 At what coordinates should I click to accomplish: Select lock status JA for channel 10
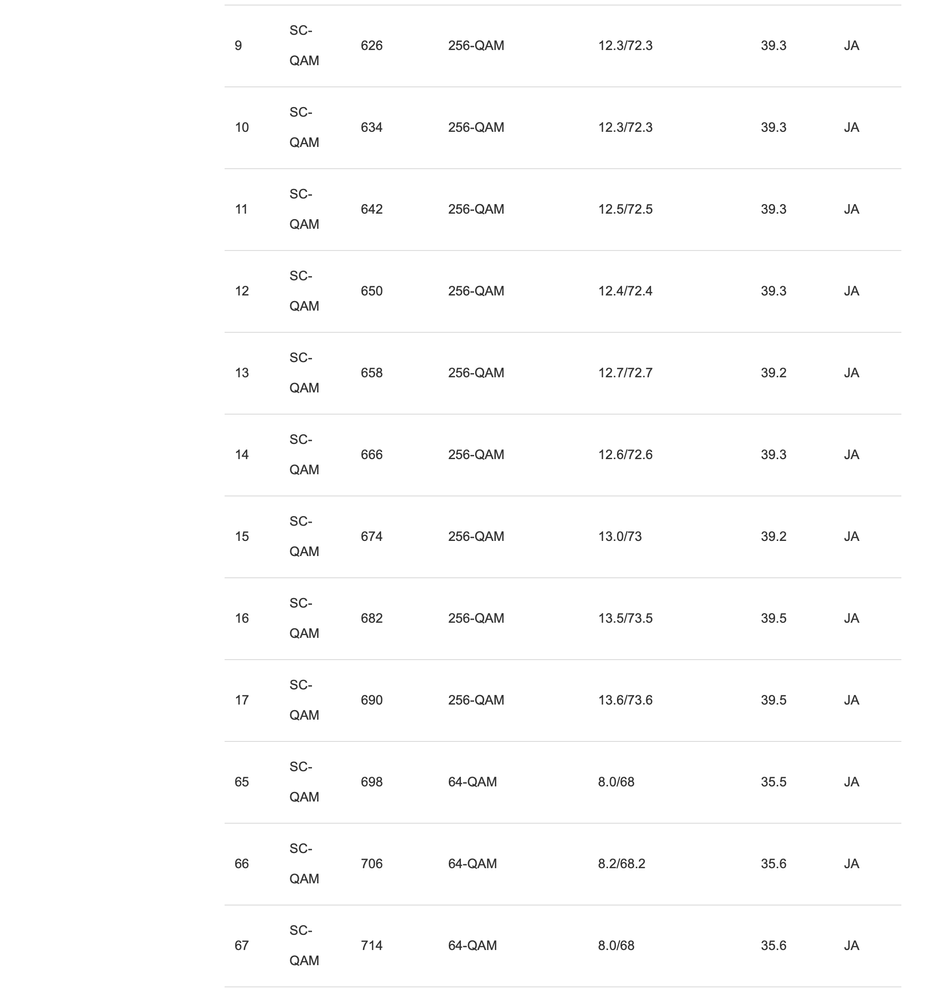tap(851, 127)
